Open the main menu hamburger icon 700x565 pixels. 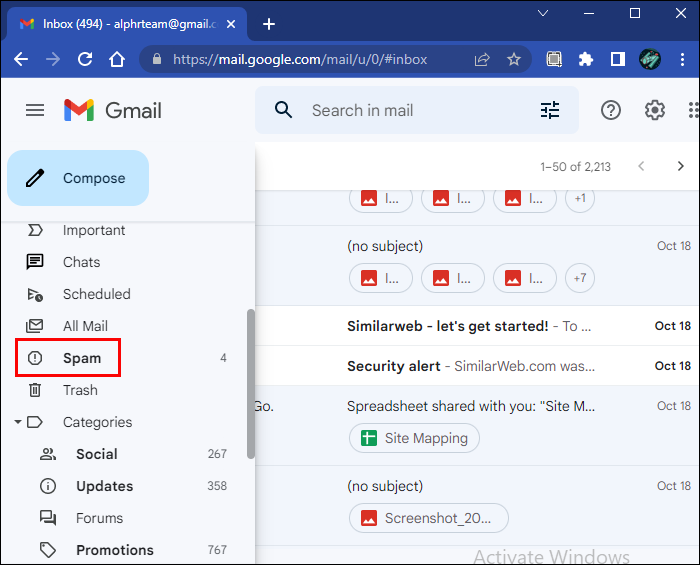[x=35, y=110]
